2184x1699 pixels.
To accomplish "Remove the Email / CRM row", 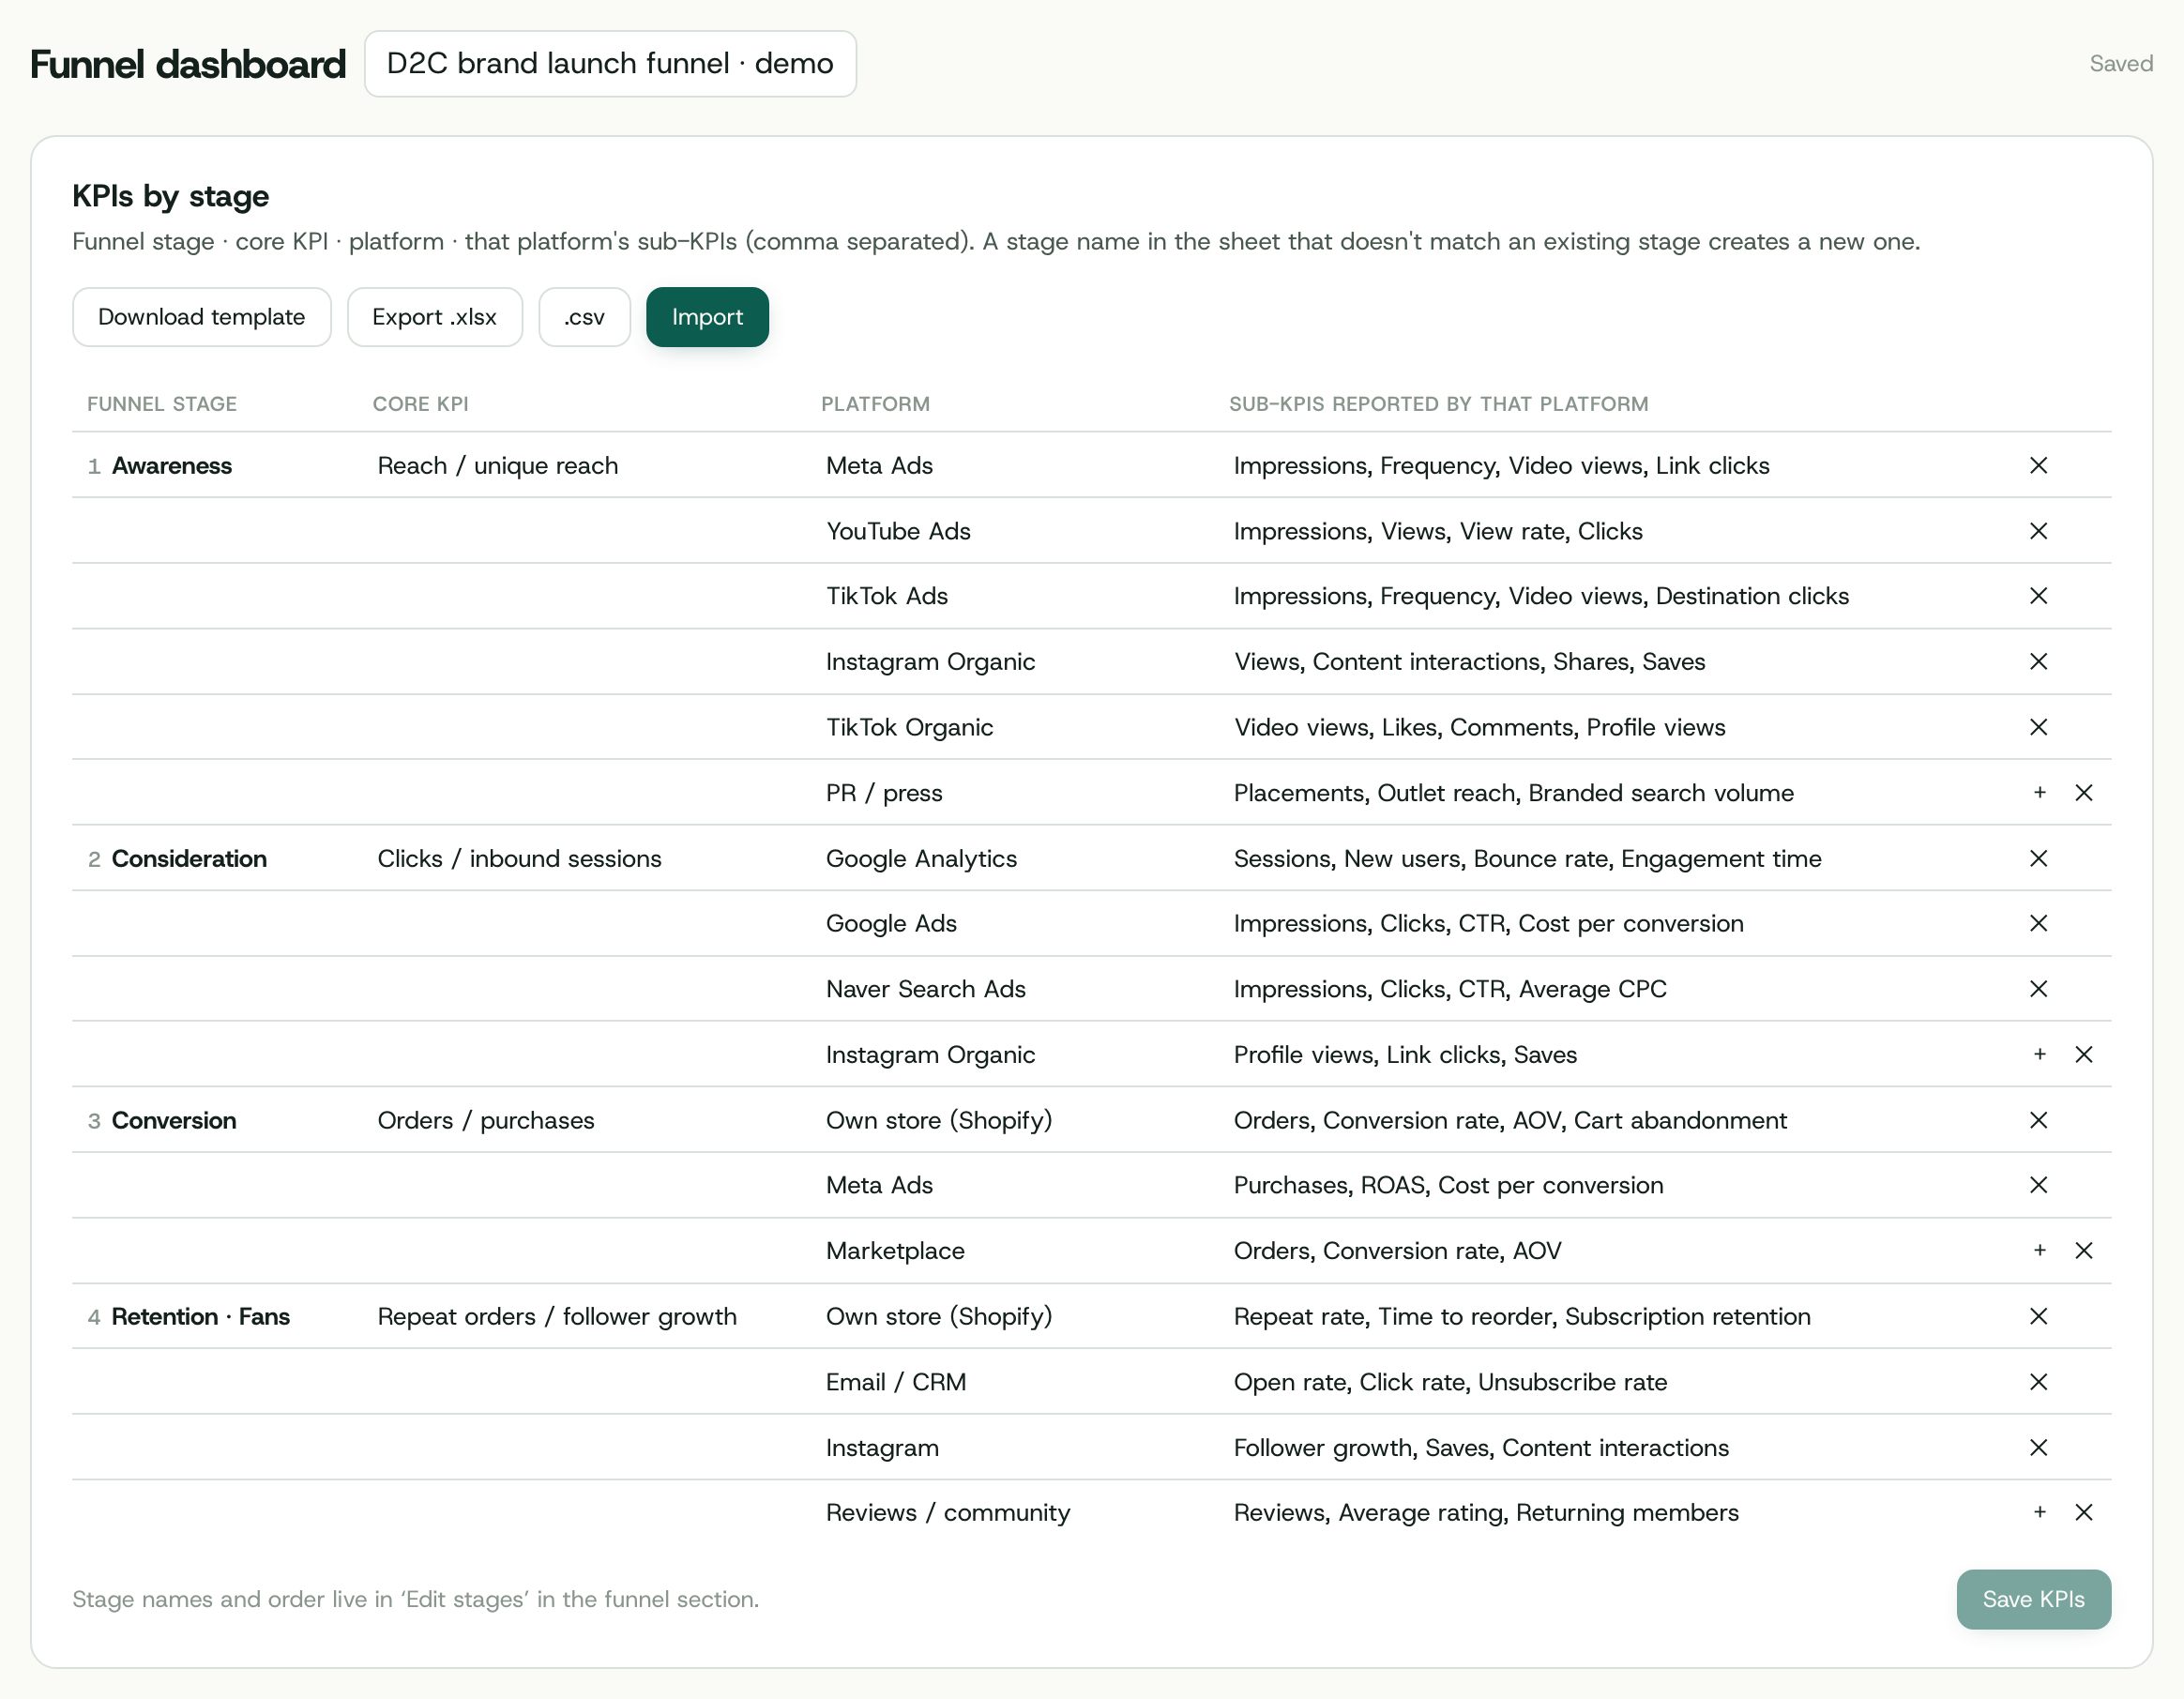I will (2038, 1382).
